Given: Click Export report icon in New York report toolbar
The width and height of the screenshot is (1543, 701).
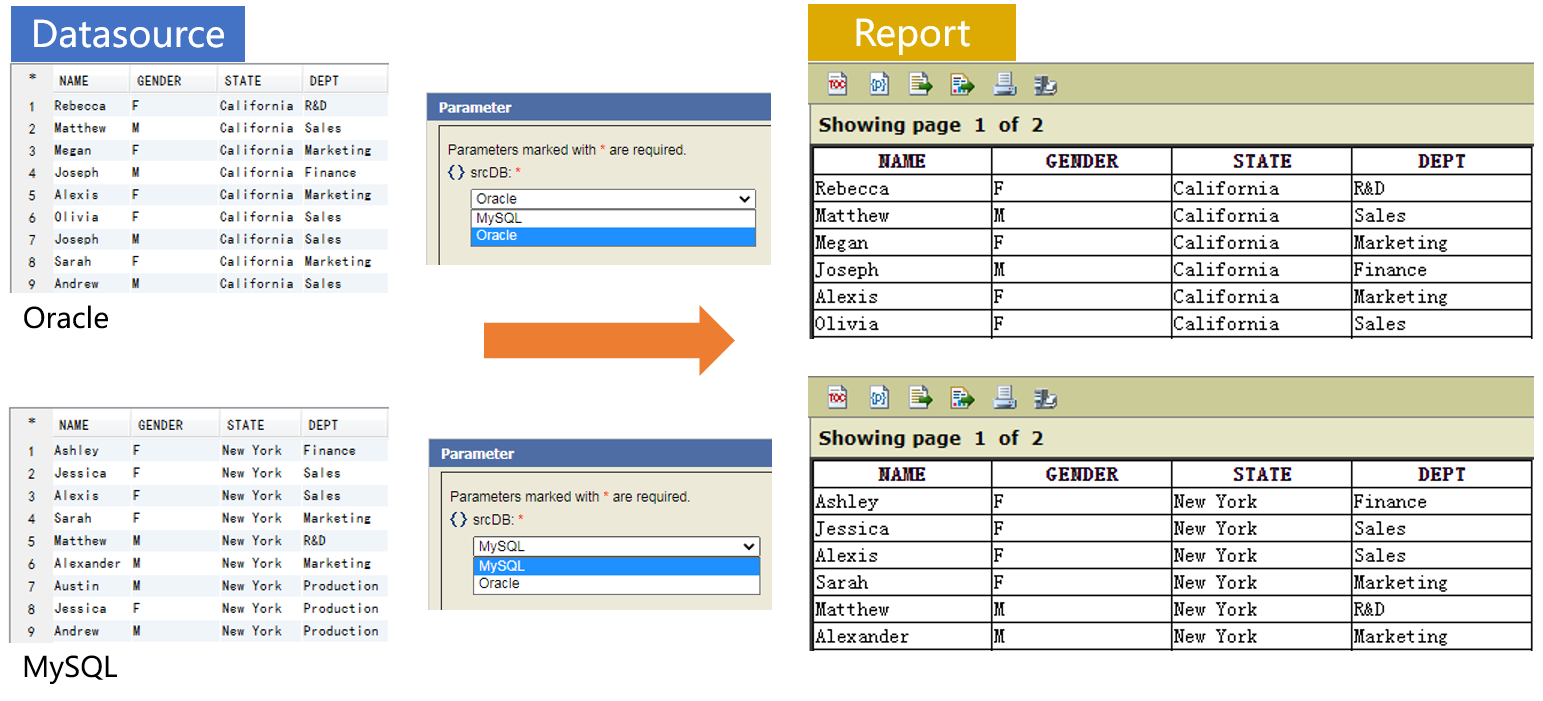Looking at the screenshot, I should click(962, 398).
